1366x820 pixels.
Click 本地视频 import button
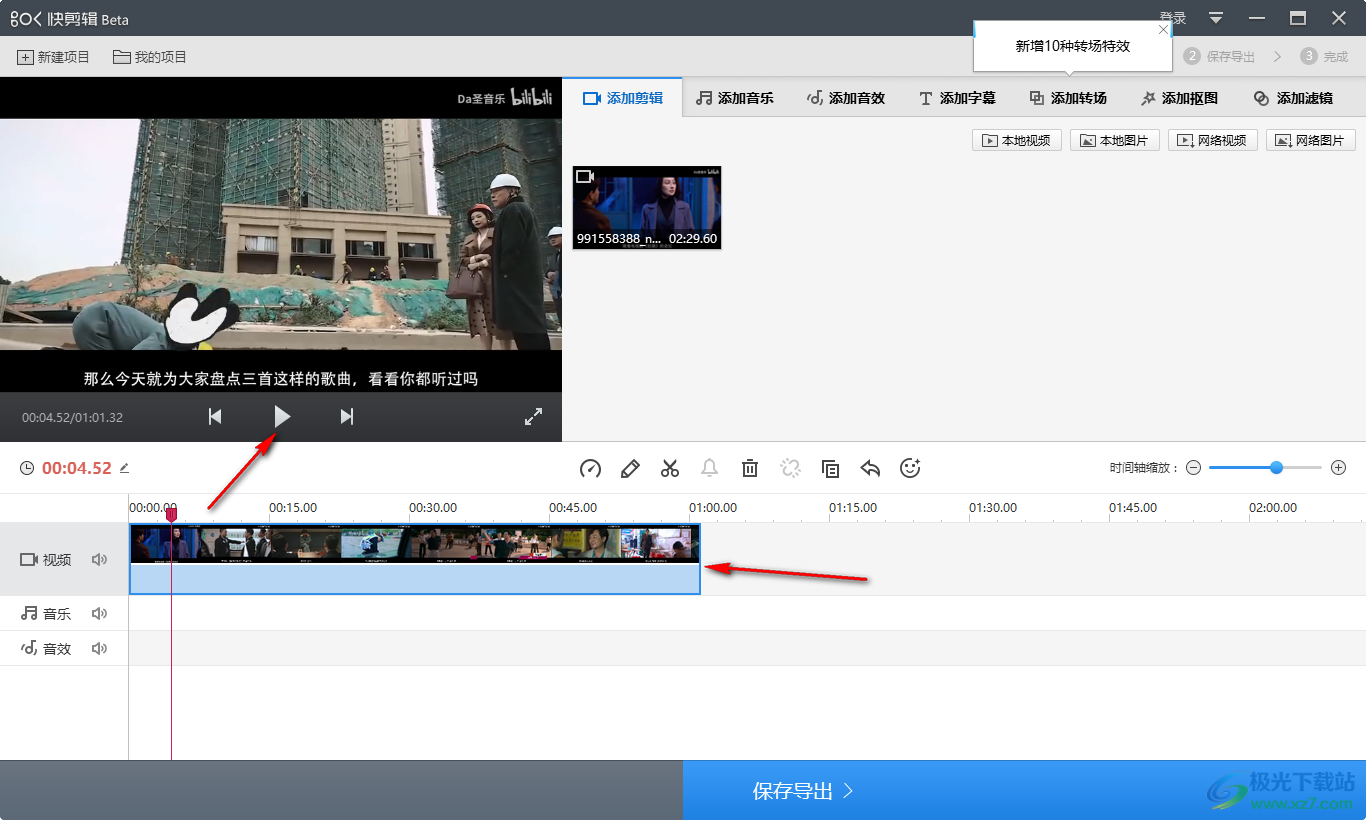(x=1017, y=141)
